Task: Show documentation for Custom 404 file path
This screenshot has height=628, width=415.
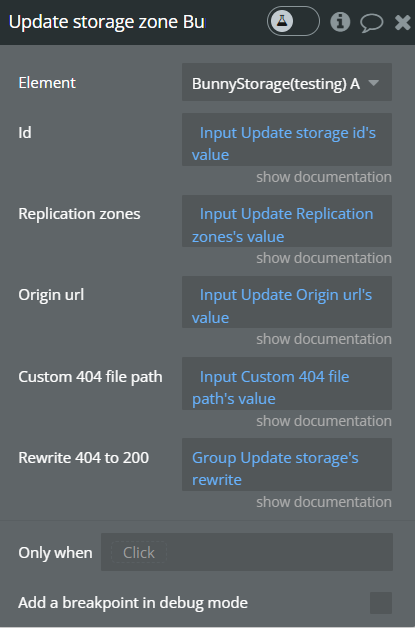Action: (324, 421)
